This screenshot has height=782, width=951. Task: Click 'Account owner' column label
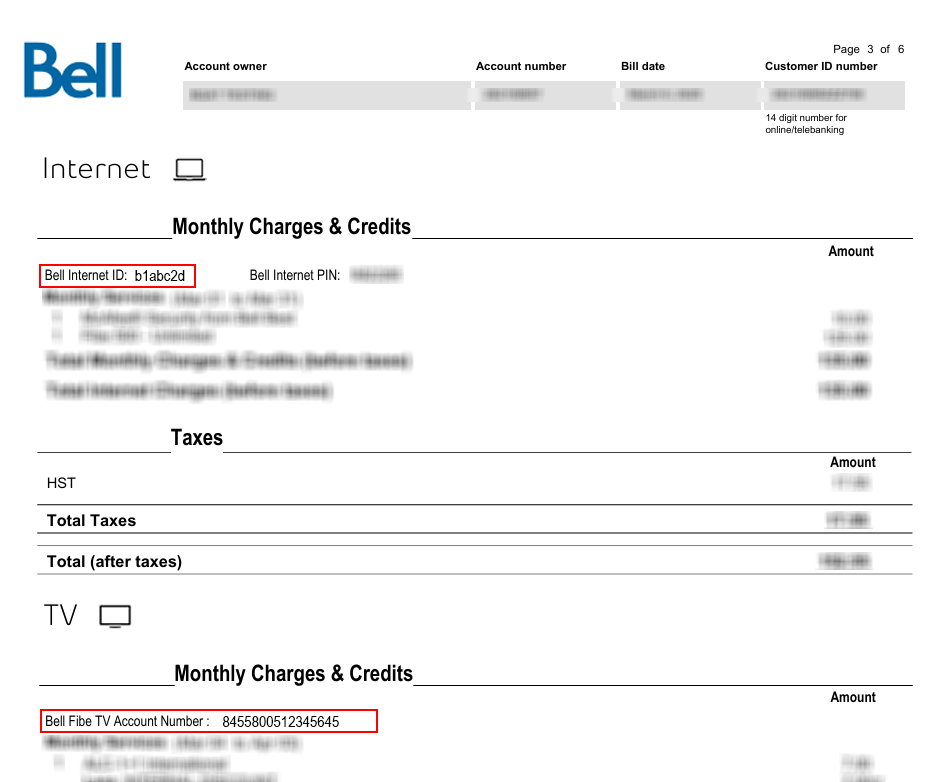226,66
